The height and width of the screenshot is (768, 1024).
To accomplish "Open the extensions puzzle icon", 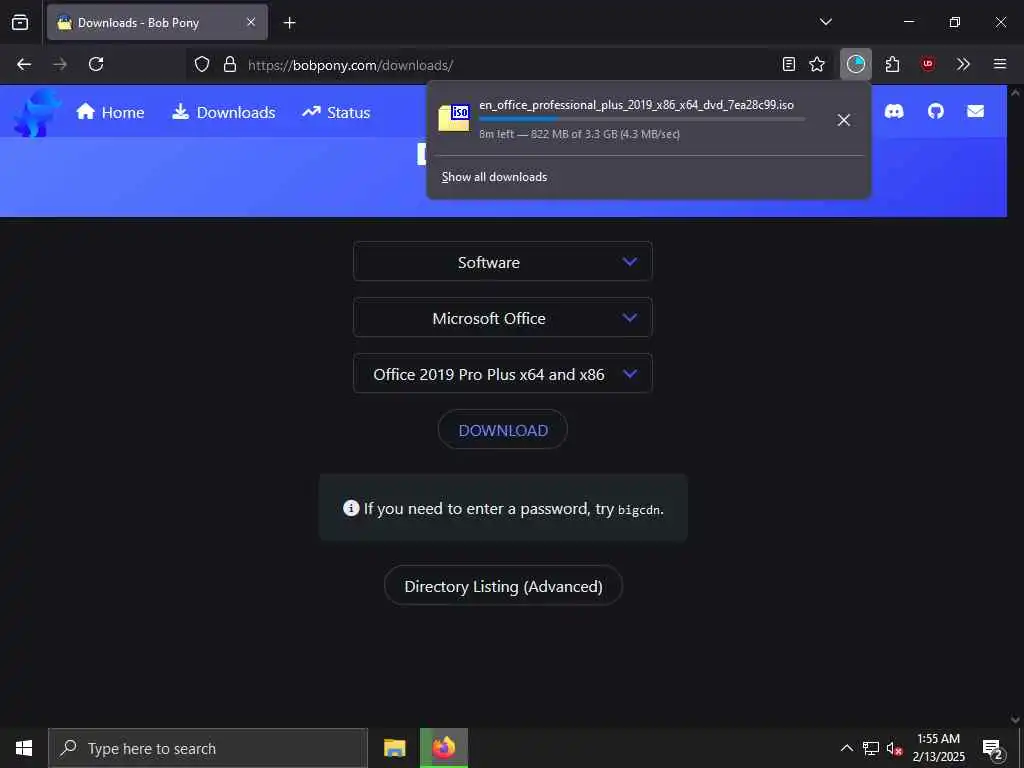I will (892, 64).
